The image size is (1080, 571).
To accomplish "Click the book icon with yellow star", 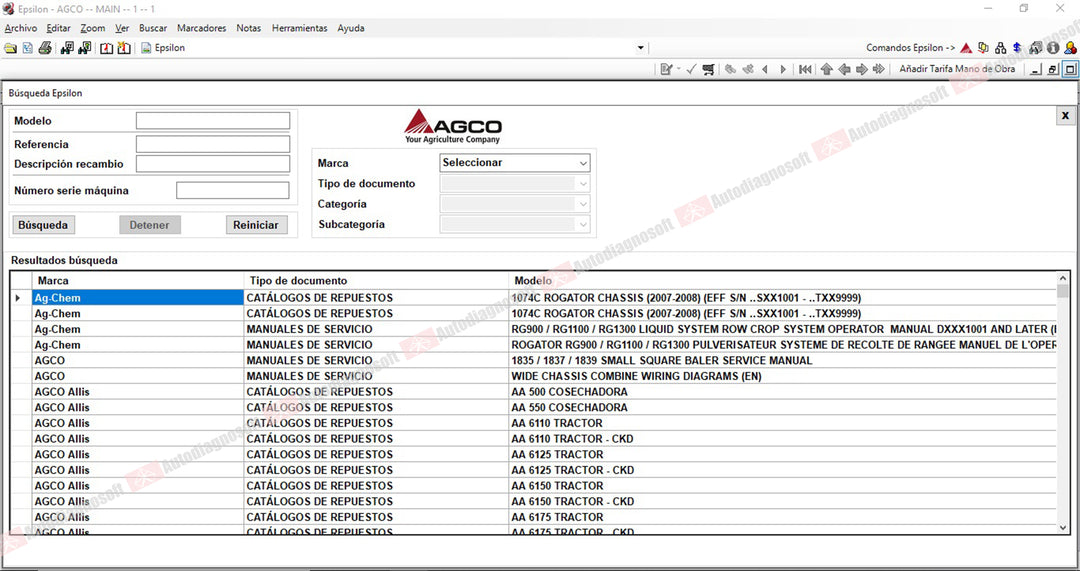I will 123,48.
